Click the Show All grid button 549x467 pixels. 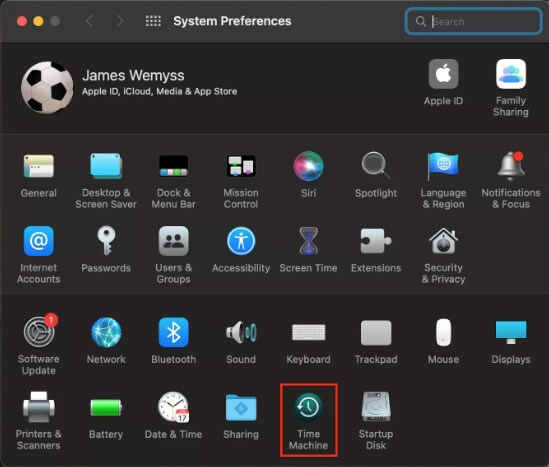(153, 21)
